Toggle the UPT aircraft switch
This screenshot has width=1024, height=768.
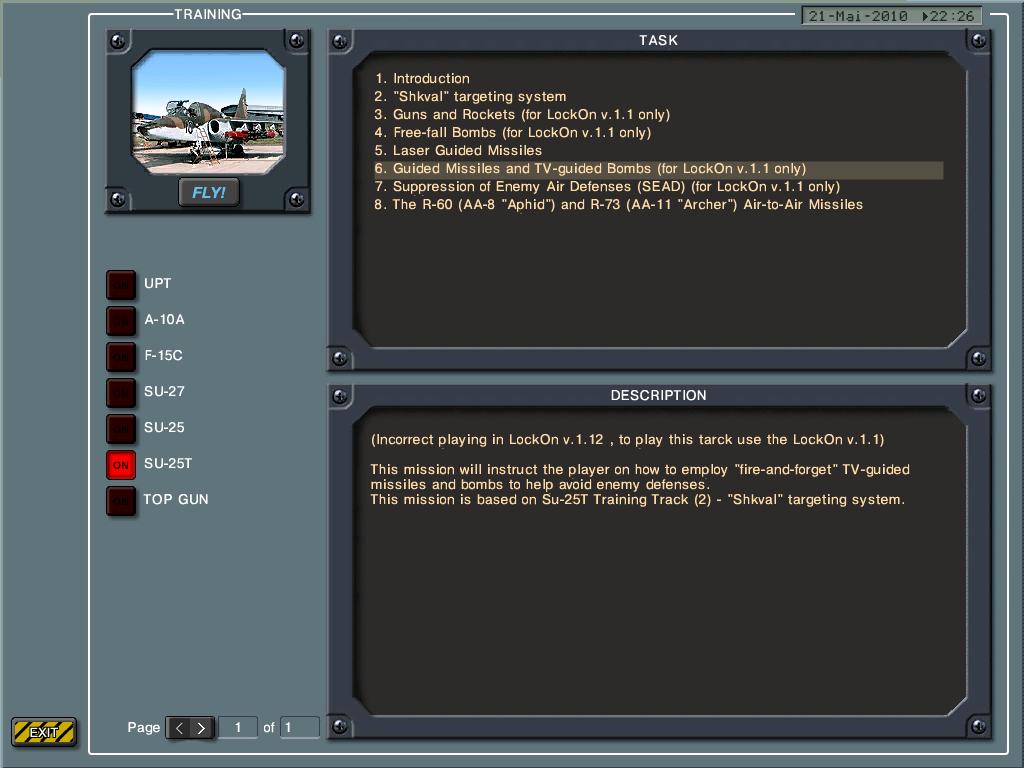[121, 284]
